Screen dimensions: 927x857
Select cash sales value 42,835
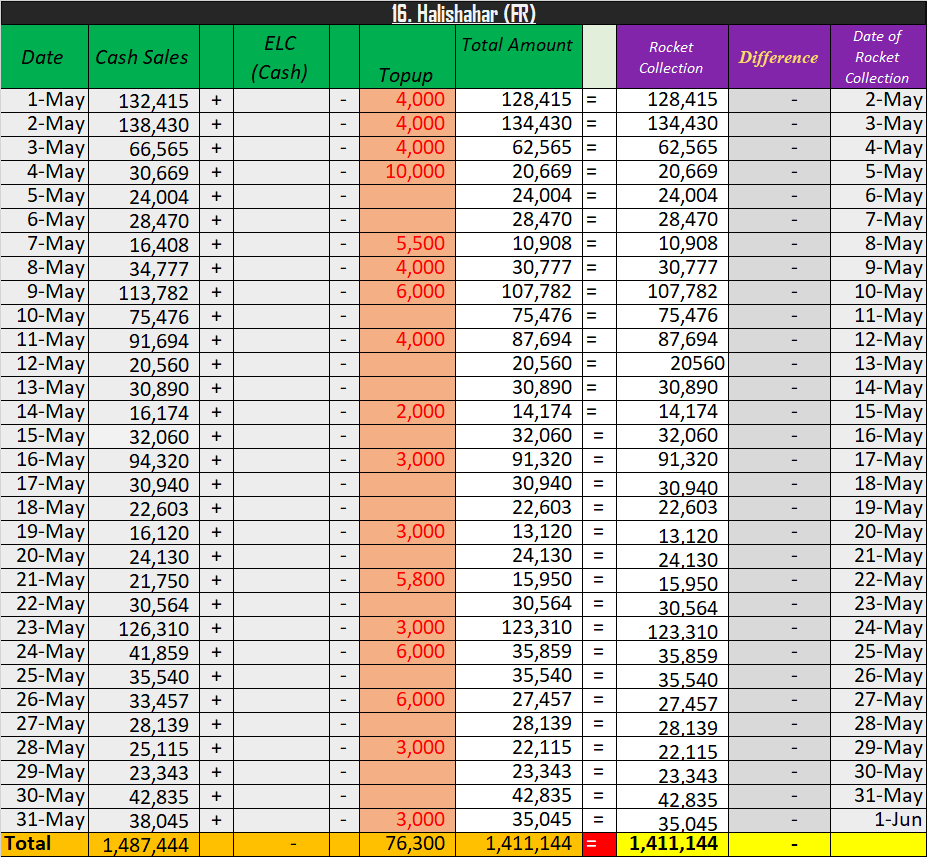click(x=144, y=797)
